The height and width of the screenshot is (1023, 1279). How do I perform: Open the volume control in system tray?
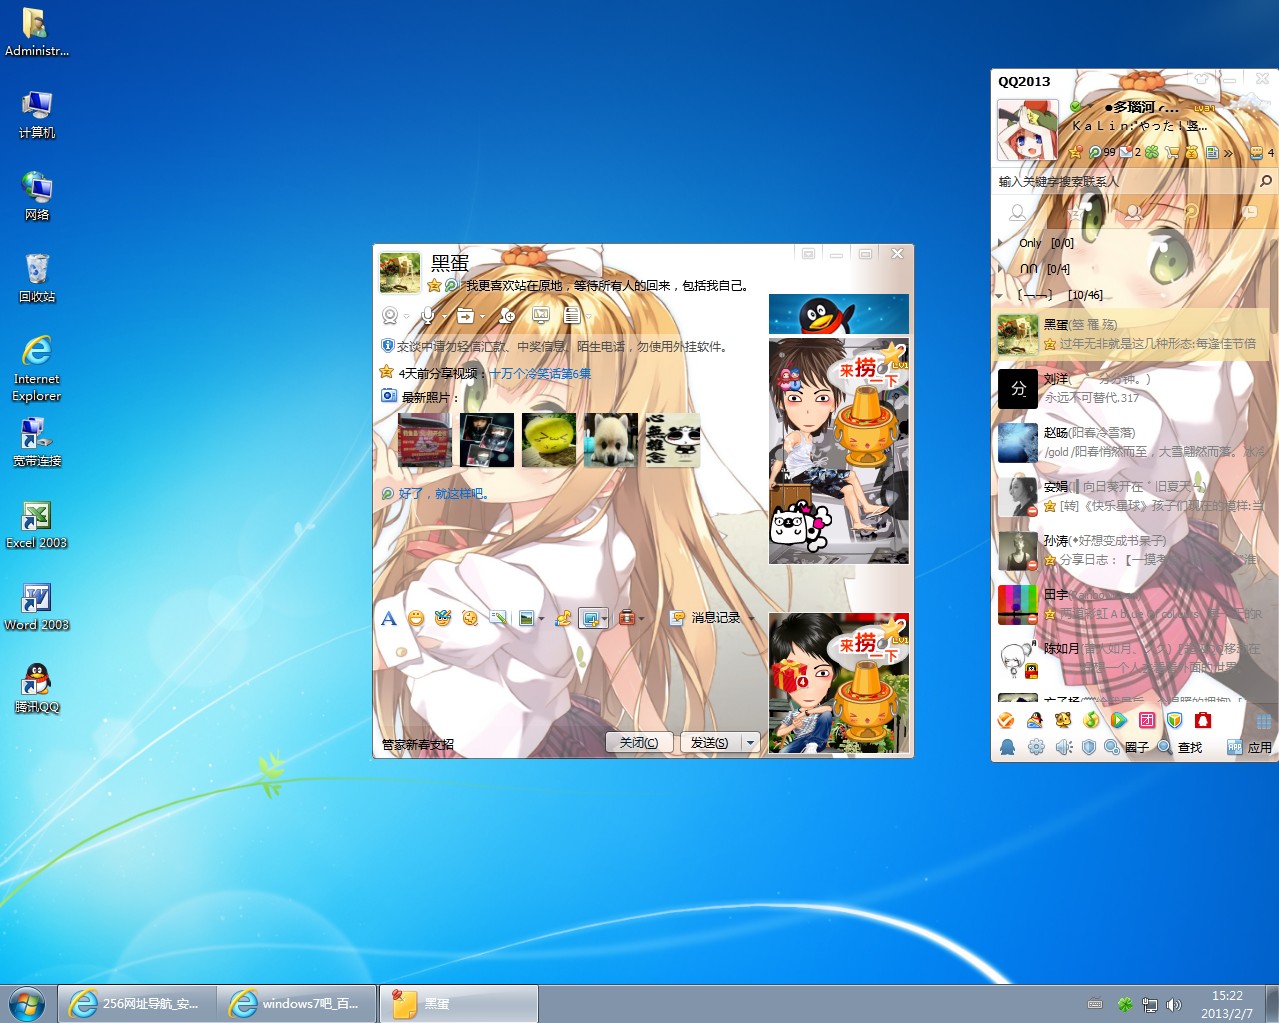1174,1005
